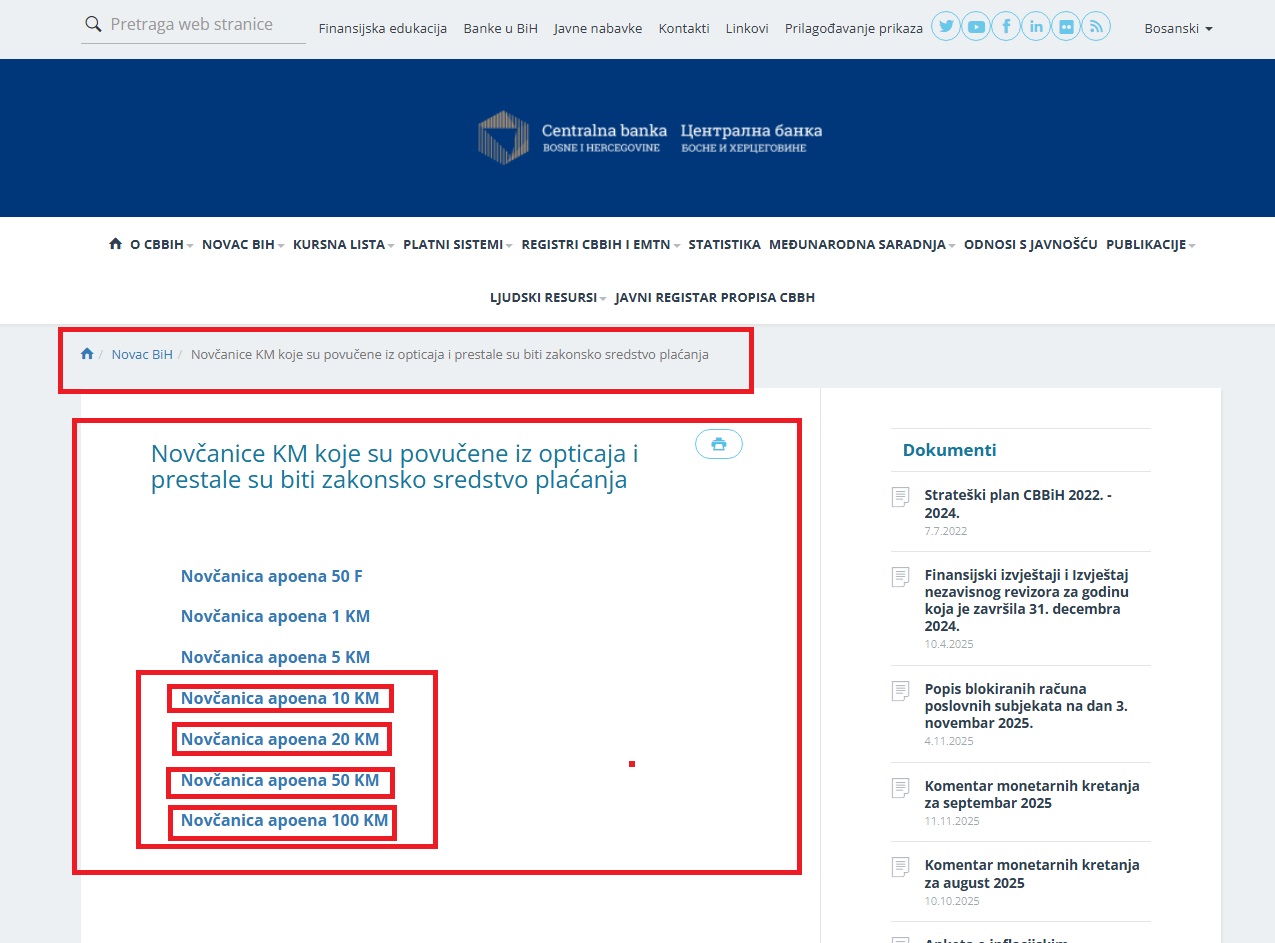Open JAVNI REGISTAR PROPISA CBBH menu item
The width and height of the screenshot is (1275, 943).
(714, 297)
